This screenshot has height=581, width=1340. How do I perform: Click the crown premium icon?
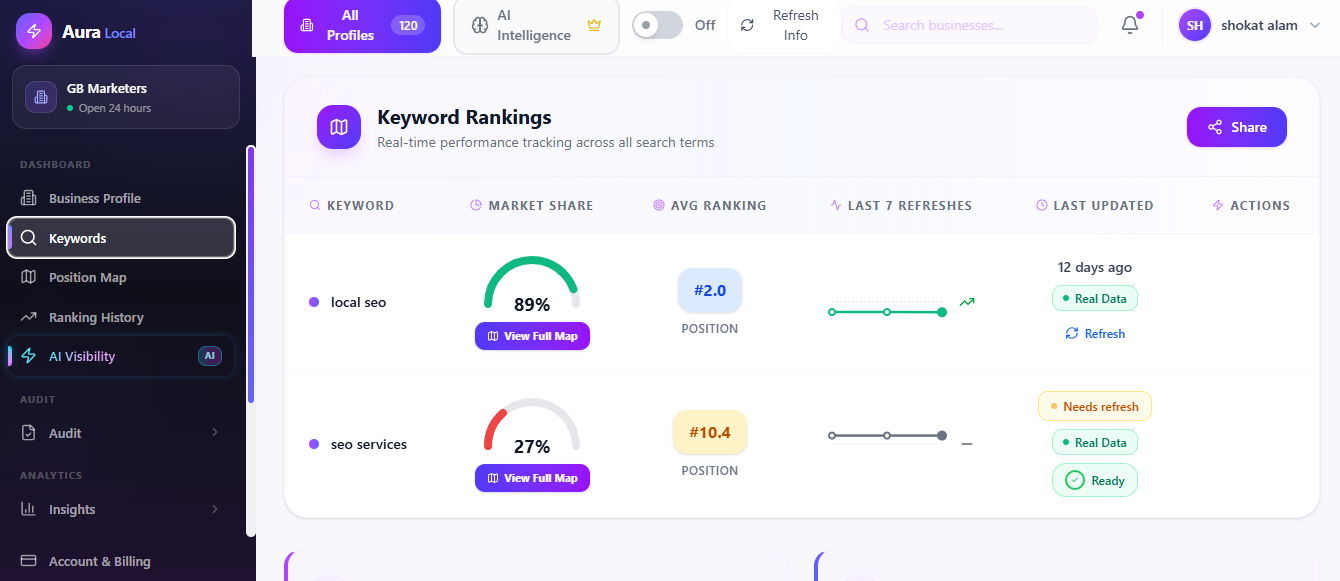point(594,25)
